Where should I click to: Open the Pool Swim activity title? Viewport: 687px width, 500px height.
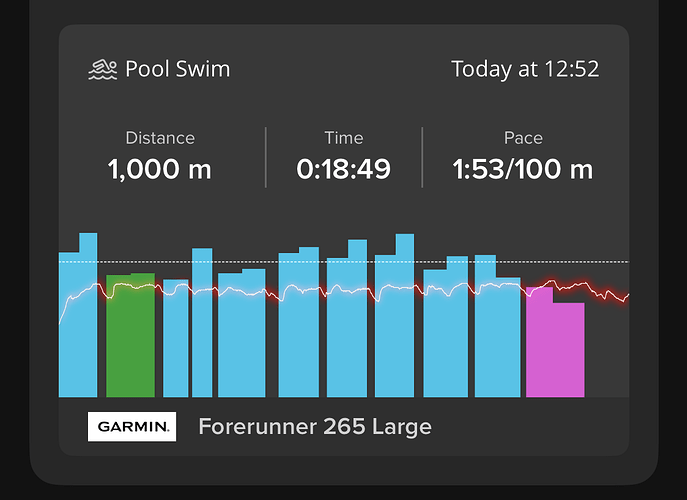pos(177,69)
